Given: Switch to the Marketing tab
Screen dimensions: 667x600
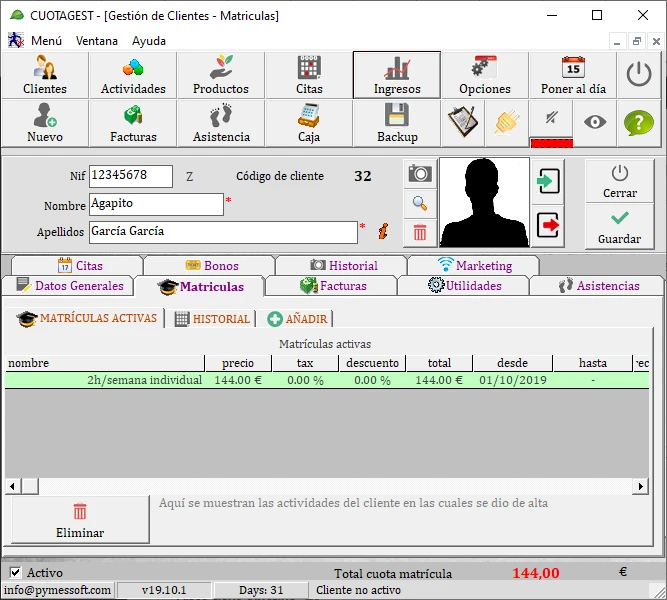Looking at the screenshot, I should click(x=474, y=266).
